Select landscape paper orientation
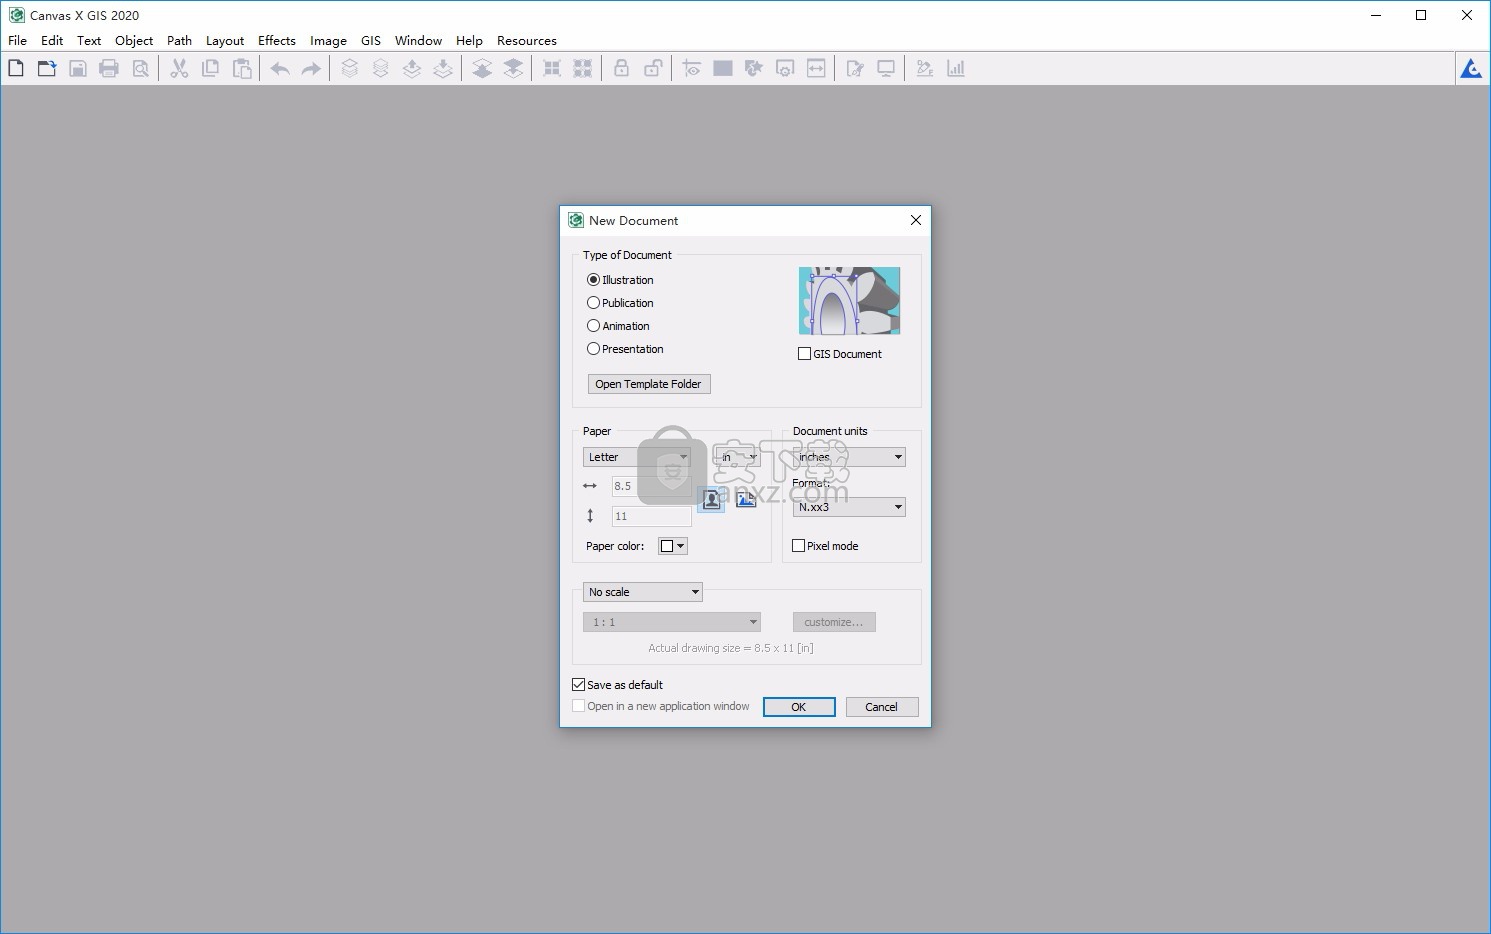The height and width of the screenshot is (934, 1491). [x=746, y=499]
